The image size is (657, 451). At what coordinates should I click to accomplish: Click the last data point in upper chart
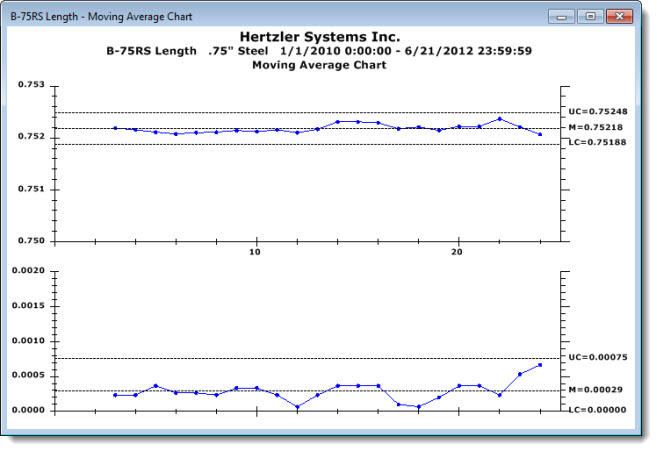[540, 134]
